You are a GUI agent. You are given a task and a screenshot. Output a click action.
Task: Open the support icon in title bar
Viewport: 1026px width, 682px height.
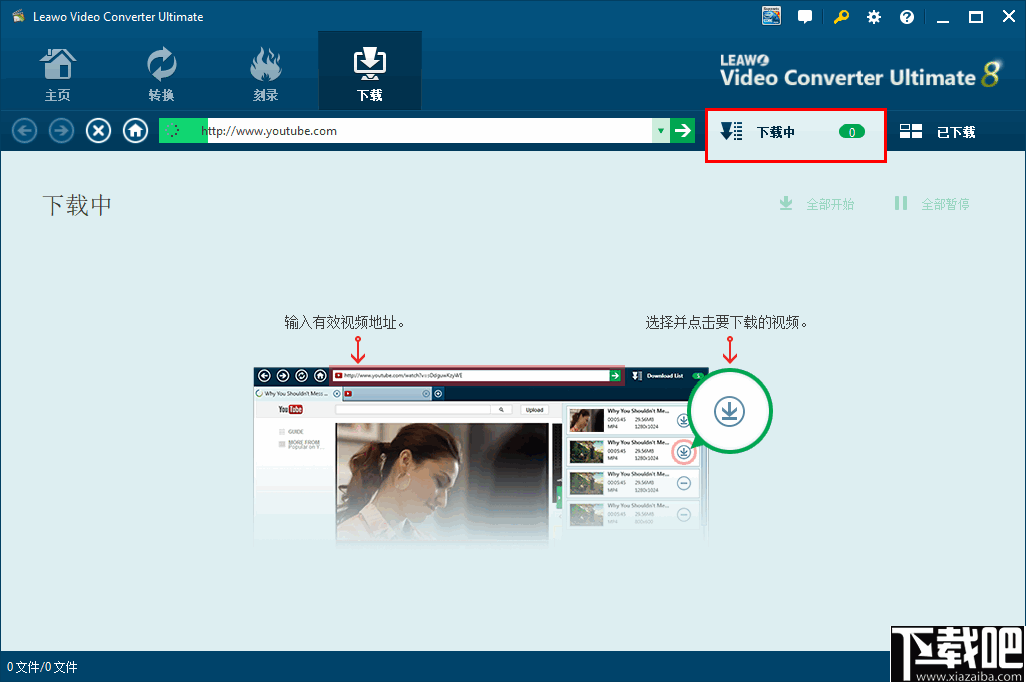(x=771, y=16)
